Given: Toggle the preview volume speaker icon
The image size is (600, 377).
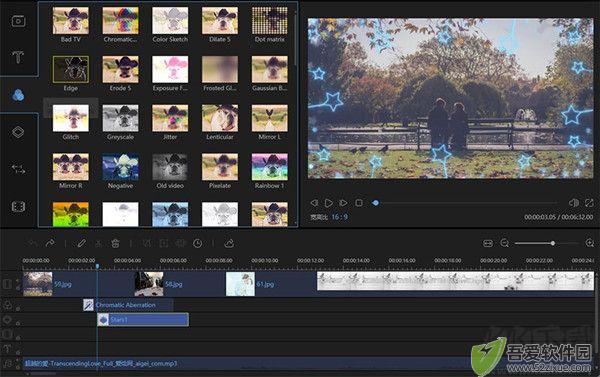Looking at the screenshot, I should (574, 203).
